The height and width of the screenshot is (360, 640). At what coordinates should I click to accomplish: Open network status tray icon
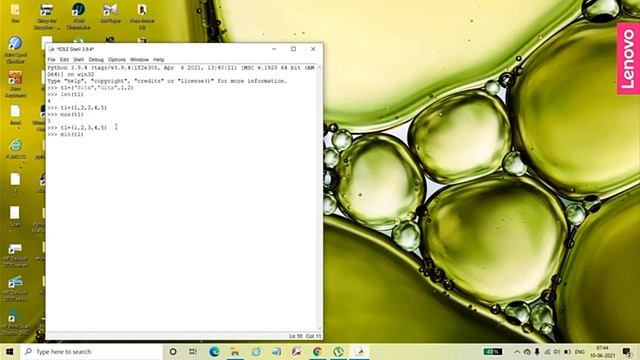[547, 351]
